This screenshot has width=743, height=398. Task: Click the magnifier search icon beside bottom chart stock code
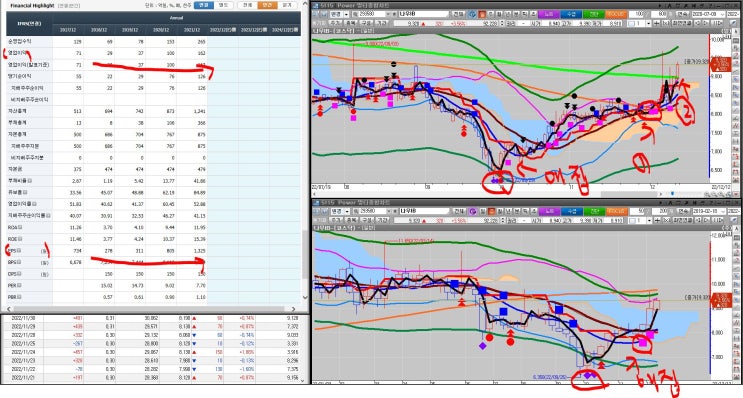(355, 211)
